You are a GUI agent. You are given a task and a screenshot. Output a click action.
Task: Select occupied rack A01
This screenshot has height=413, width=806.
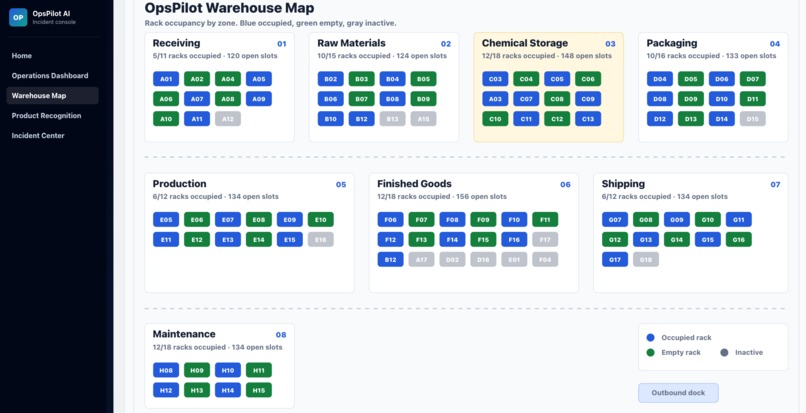tap(166, 79)
